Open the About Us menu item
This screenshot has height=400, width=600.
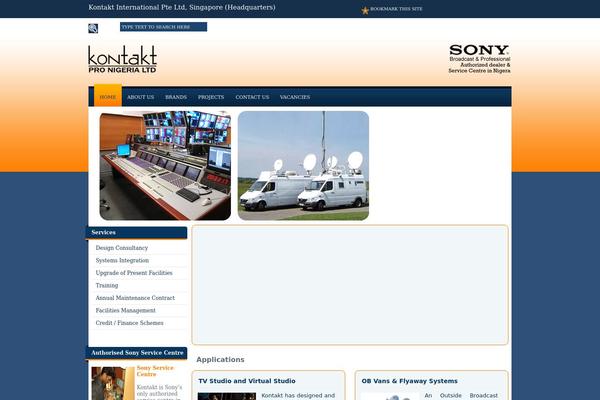coord(140,97)
